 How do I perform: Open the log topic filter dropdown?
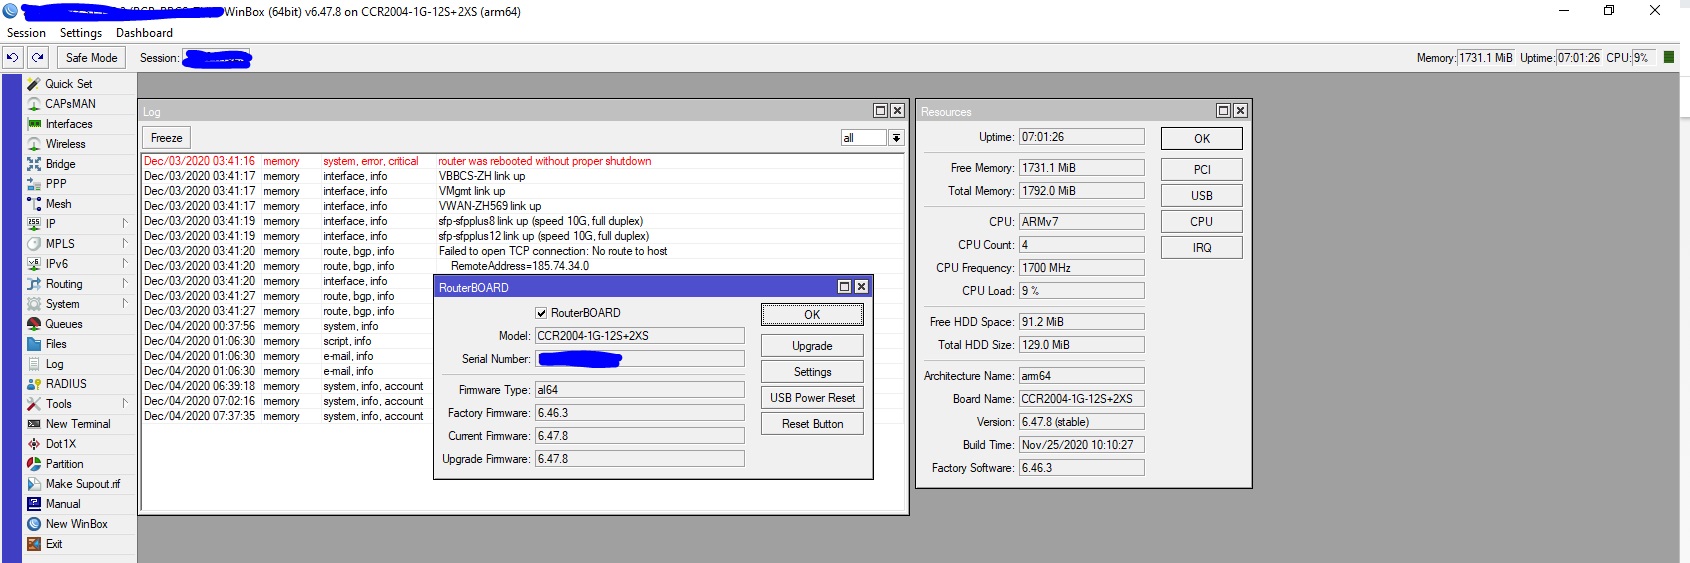coord(896,138)
